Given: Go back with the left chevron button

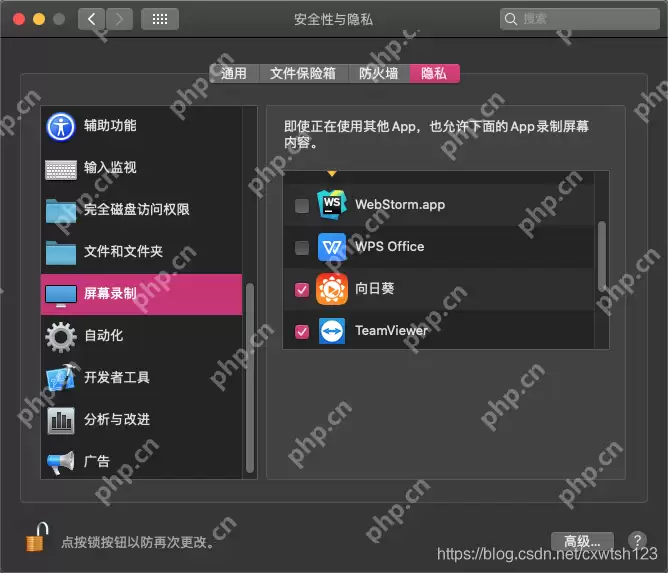Looking at the screenshot, I should (91, 19).
